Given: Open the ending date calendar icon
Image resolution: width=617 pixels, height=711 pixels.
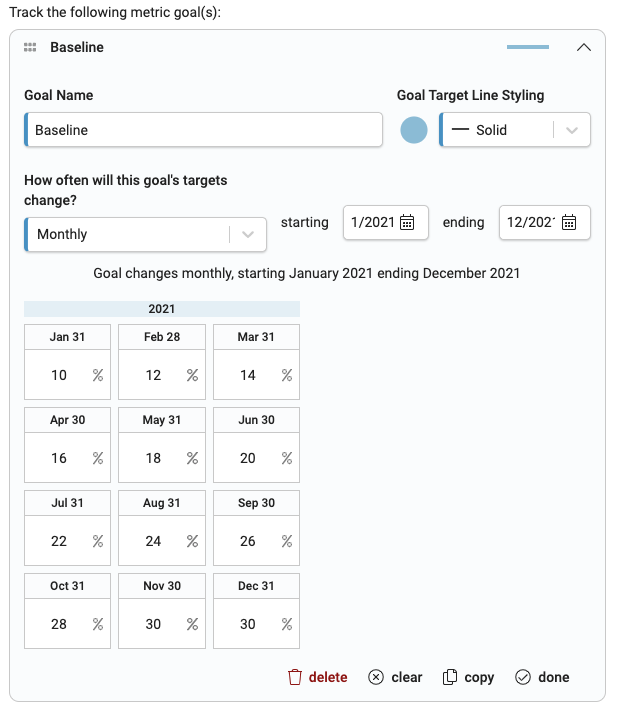Looking at the screenshot, I should (569, 223).
